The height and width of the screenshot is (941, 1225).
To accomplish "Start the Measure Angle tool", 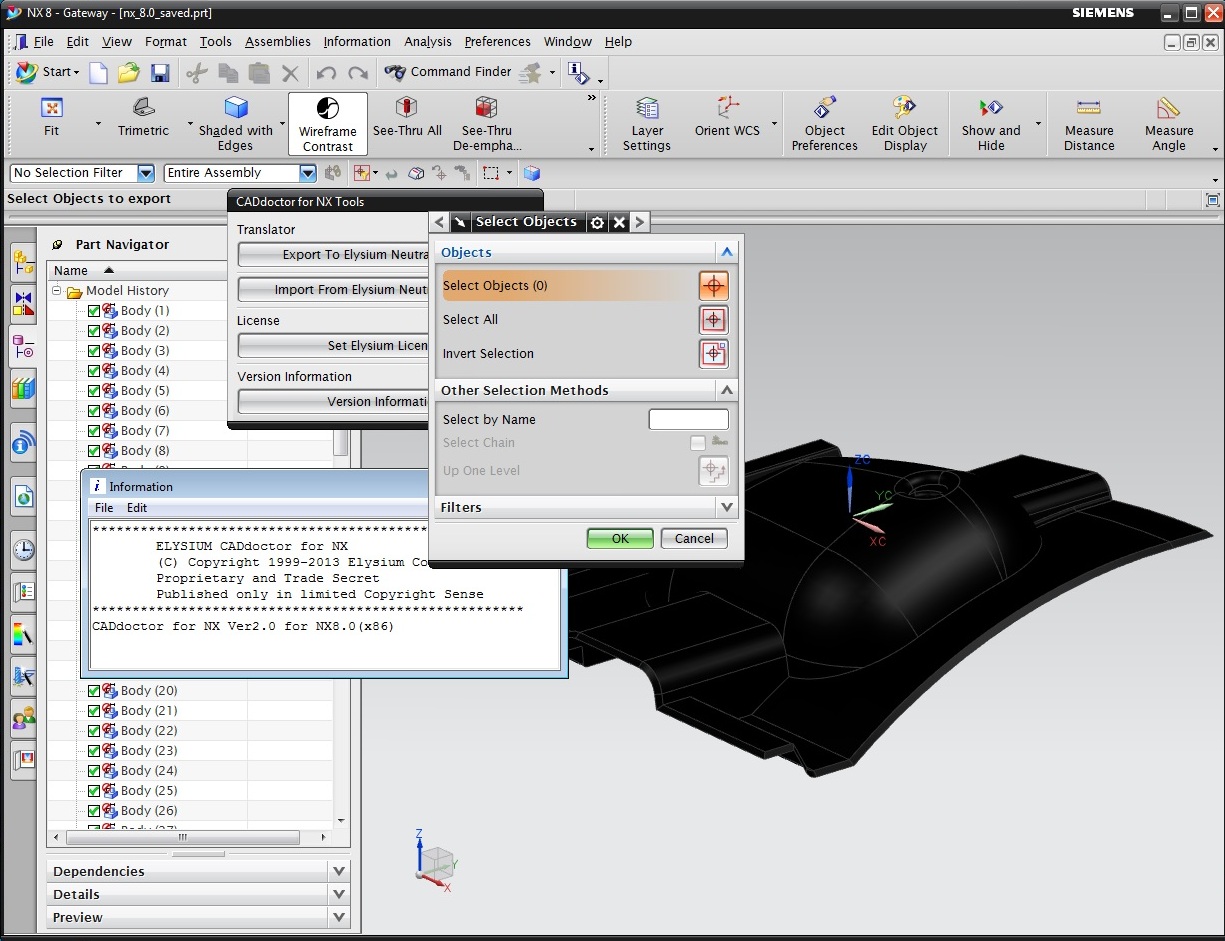I will [1169, 124].
